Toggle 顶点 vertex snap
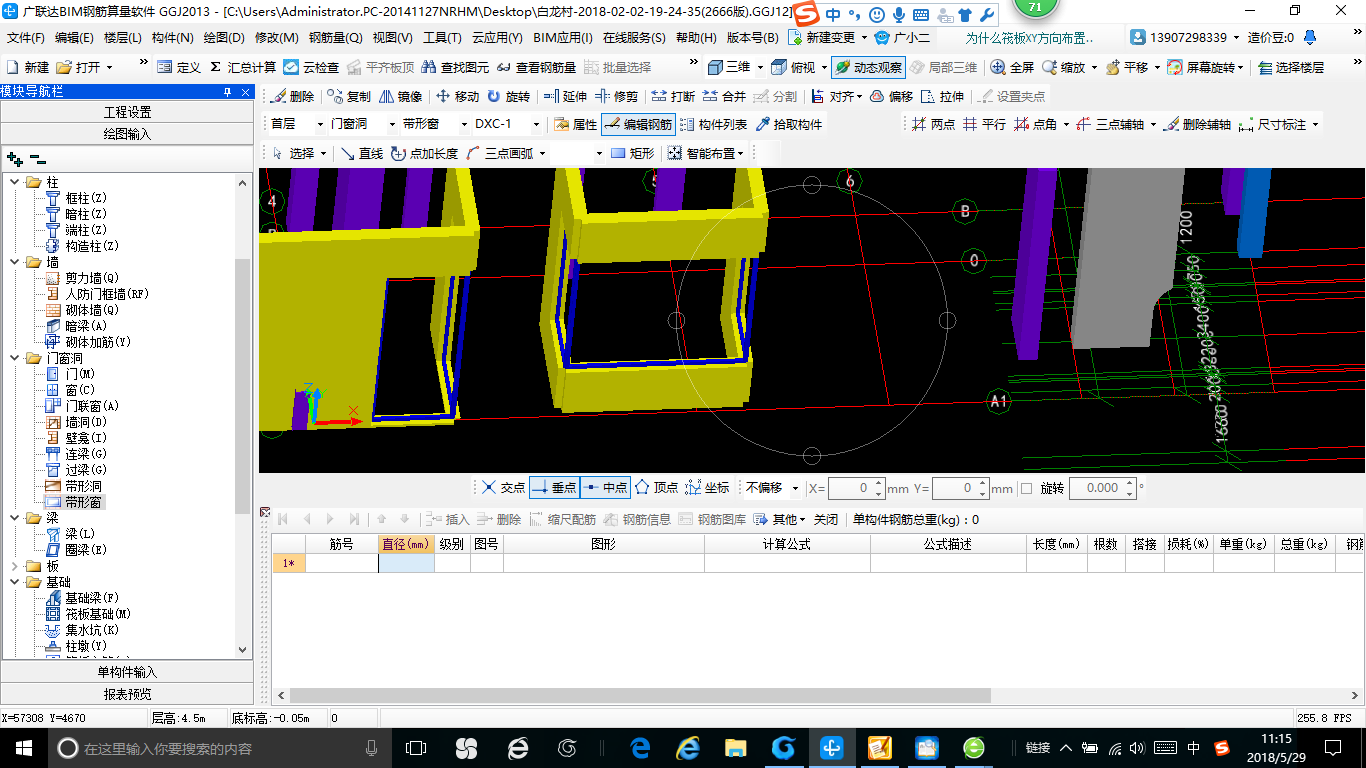Image resolution: width=1366 pixels, height=768 pixels. coord(656,488)
